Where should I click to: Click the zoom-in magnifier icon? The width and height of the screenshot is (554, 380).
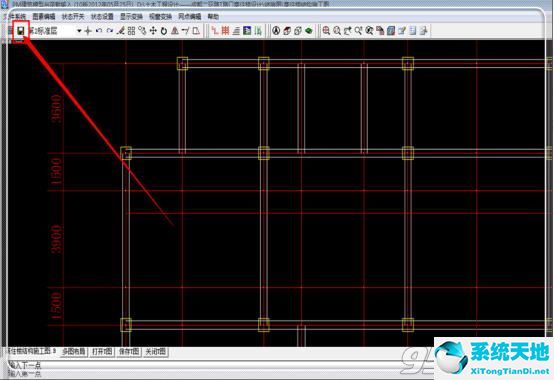[x=326, y=31]
